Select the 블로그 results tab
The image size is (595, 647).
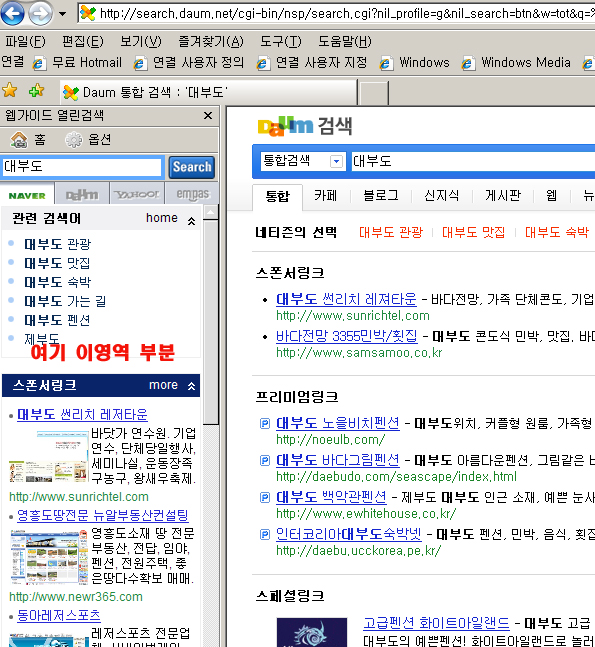pyautogui.click(x=381, y=196)
